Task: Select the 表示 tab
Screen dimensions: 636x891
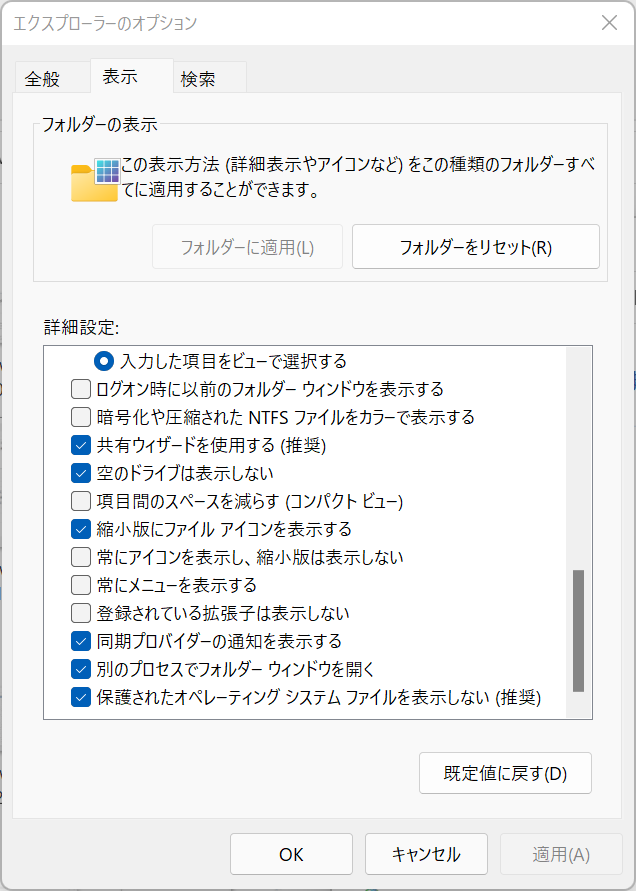Action: [x=120, y=76]
